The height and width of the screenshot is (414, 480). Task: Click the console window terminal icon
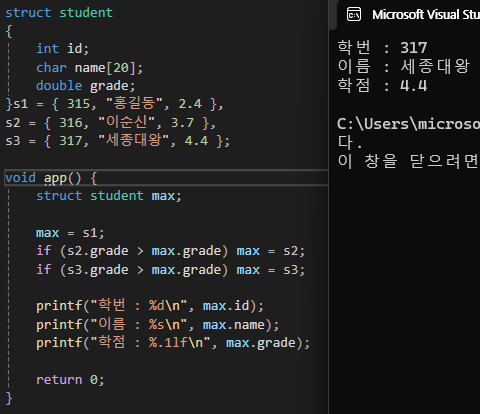(354, 15)
